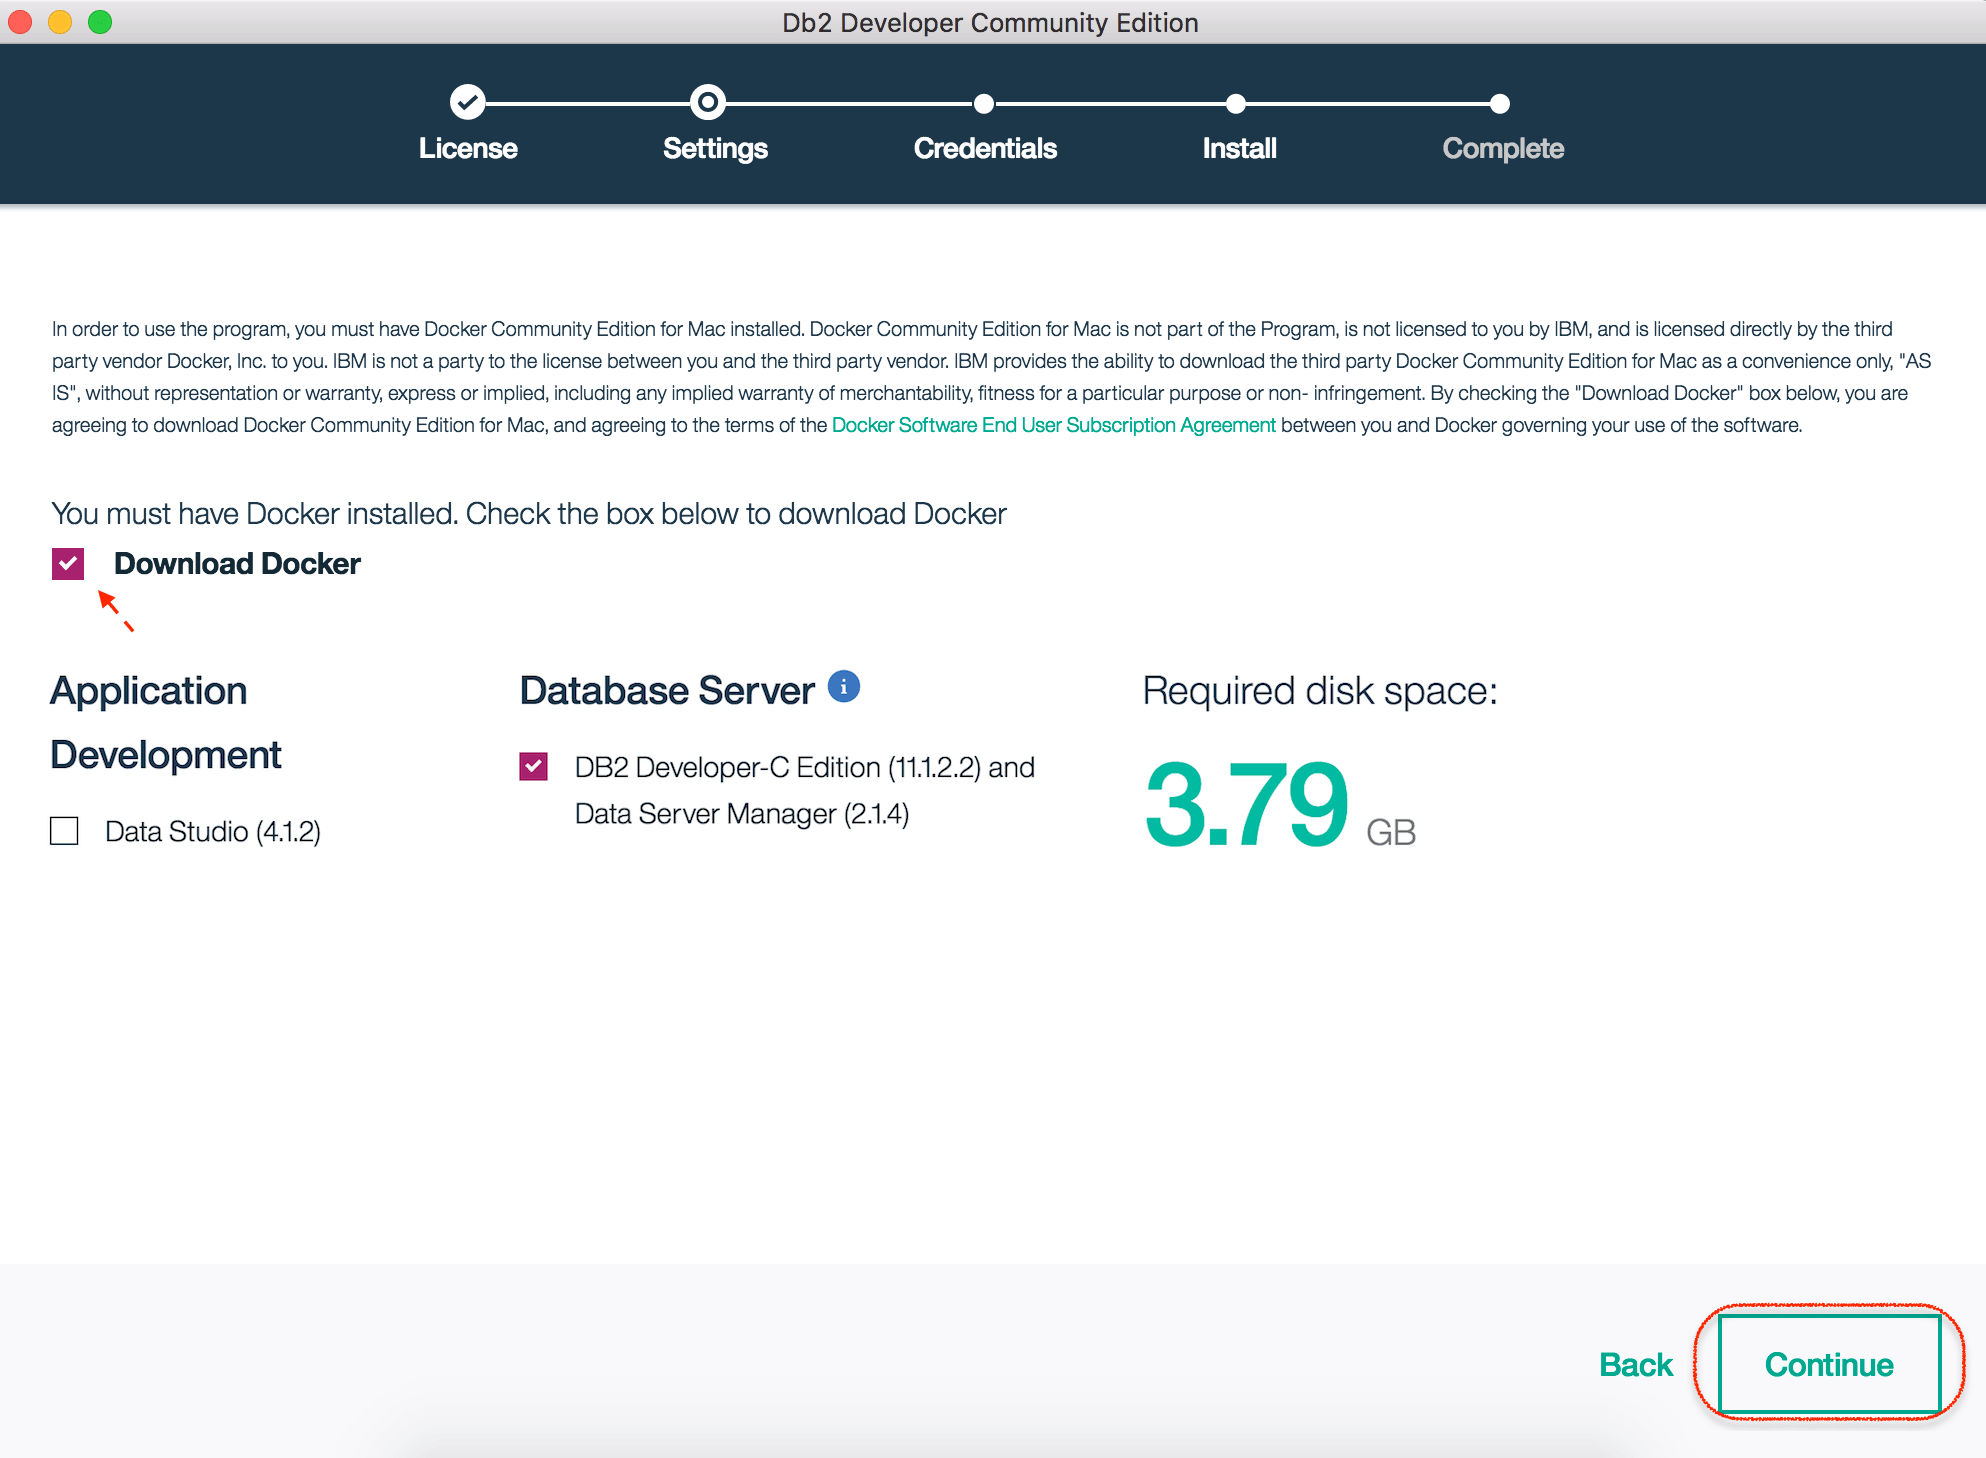
Task: Click the Credentials step dot
Action: 984,103
